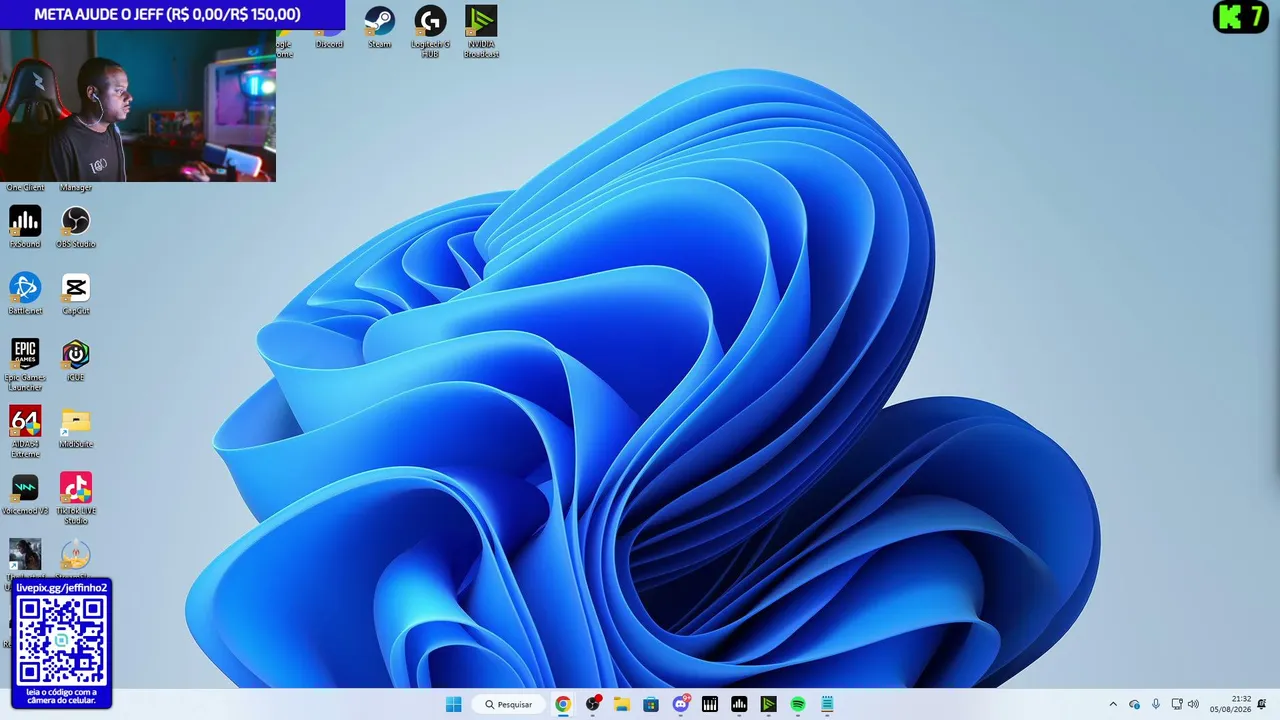Open NVIDIA Broadcast from the taskbar
Image resolution: width=1280 pixels, height=720 pixels.
pos(768,704)
